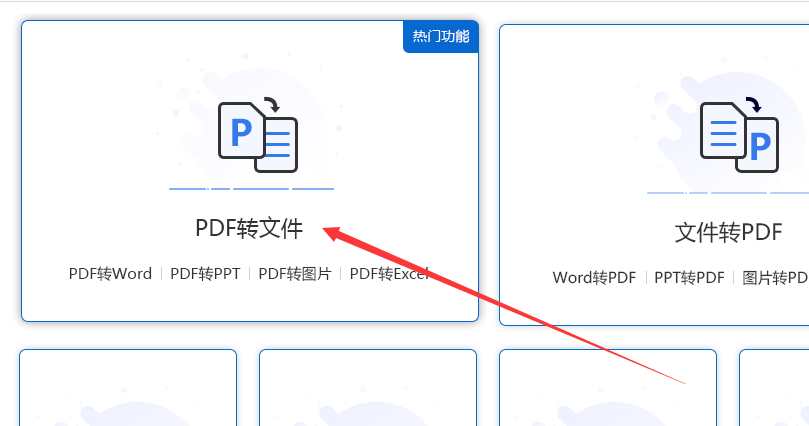This screenshot has height=426, width=809.
Task: Click the 文件转PDF document conversion icon
Action: [739, 135]
